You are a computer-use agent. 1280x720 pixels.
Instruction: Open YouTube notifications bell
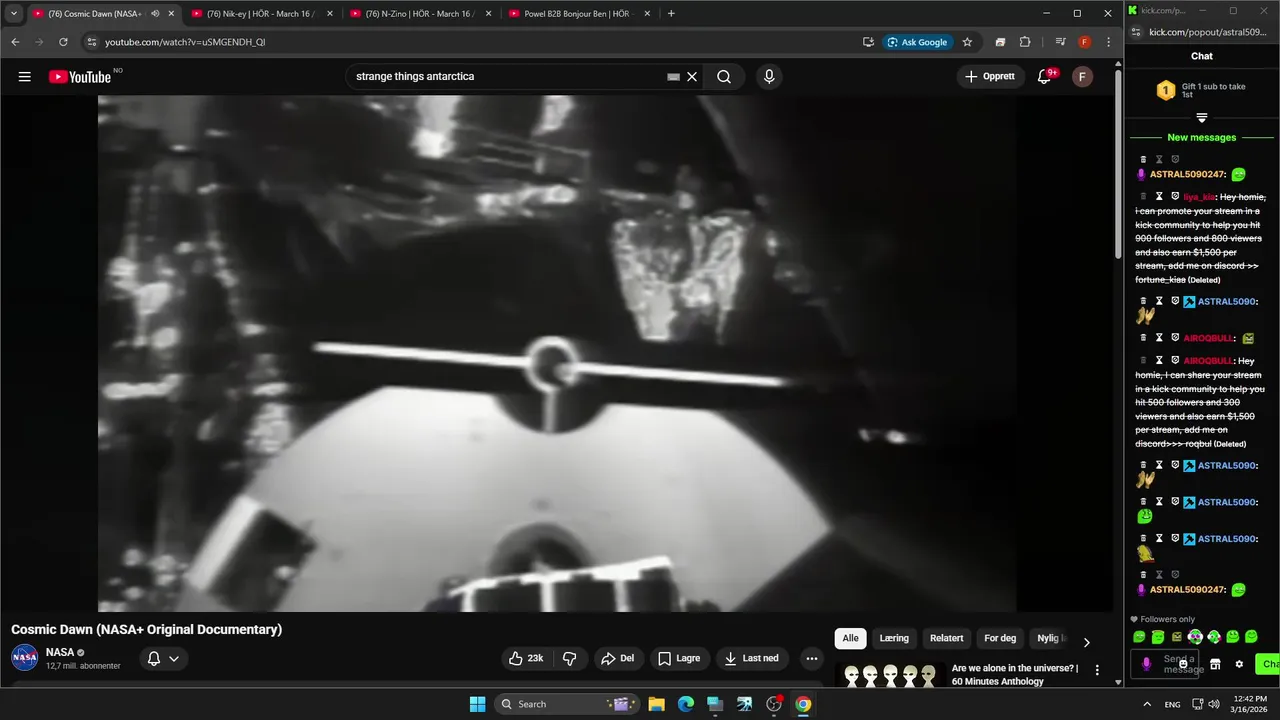click(1044, 77)
